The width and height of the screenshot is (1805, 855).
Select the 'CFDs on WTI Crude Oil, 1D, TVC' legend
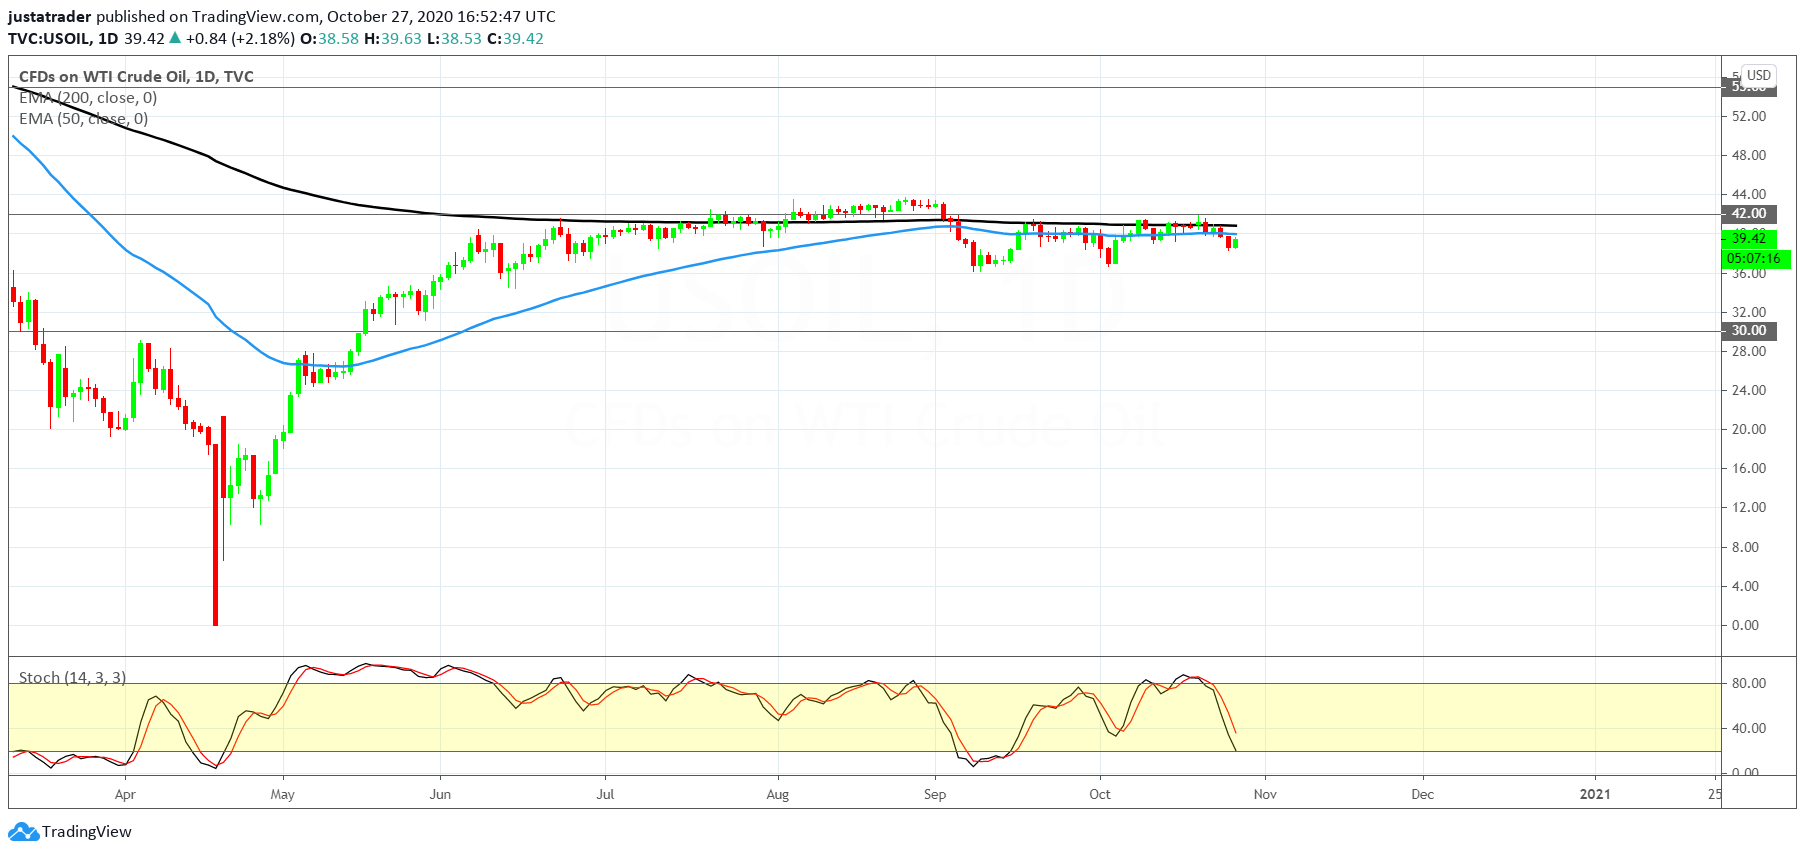136,77
